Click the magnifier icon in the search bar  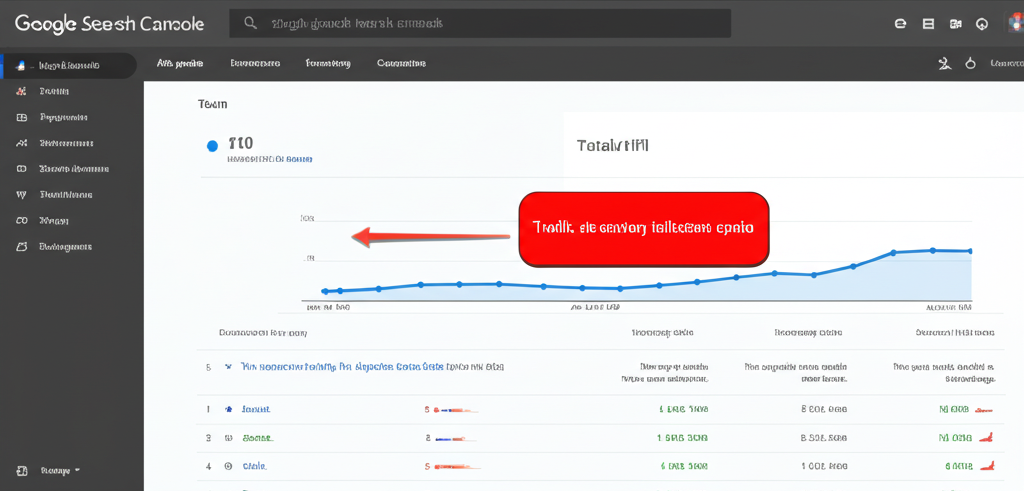pyautogui.click(x=250, y=23)
